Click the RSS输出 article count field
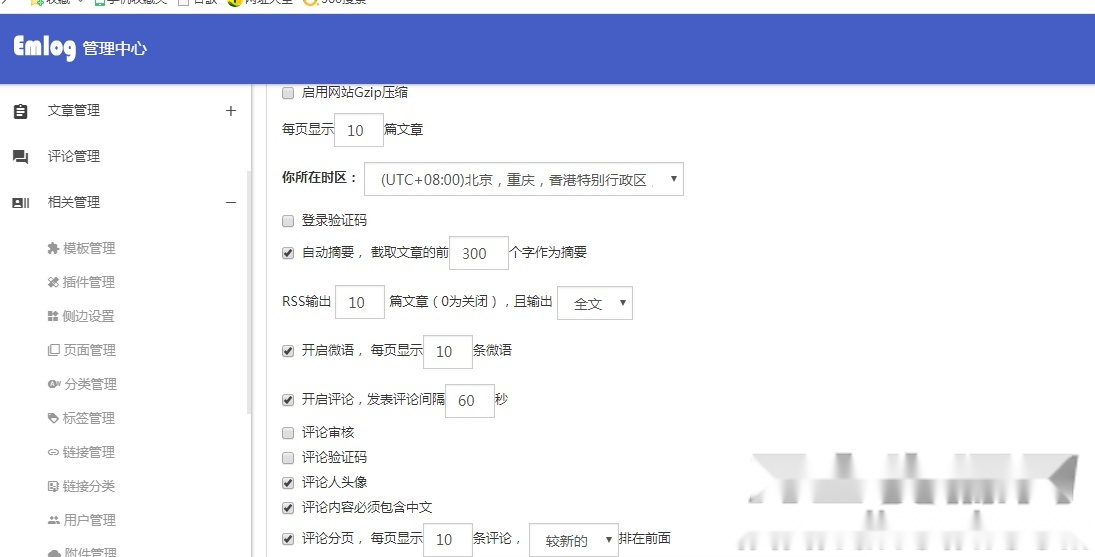This screenshot has height=557, width=1095. pos(360,302)
